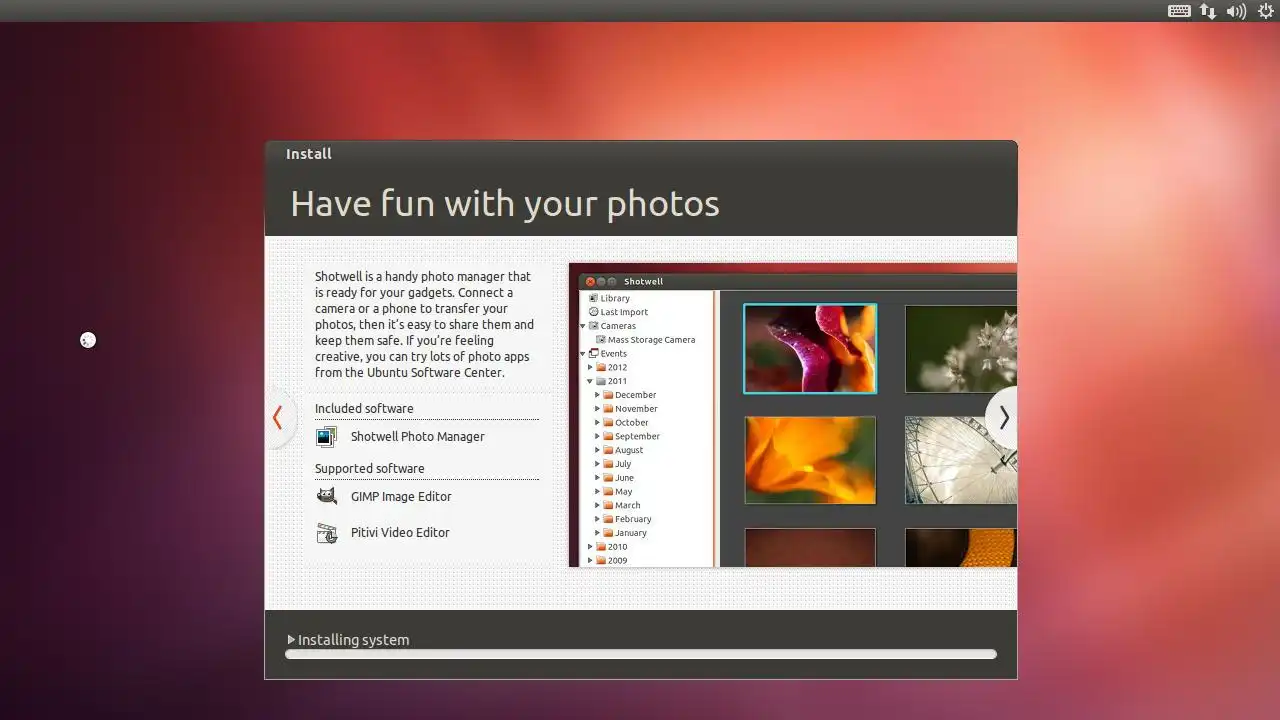The width and height of the screenshot is (1280, 720).
Task: Click the Included software heading
Action: point(364,408)
